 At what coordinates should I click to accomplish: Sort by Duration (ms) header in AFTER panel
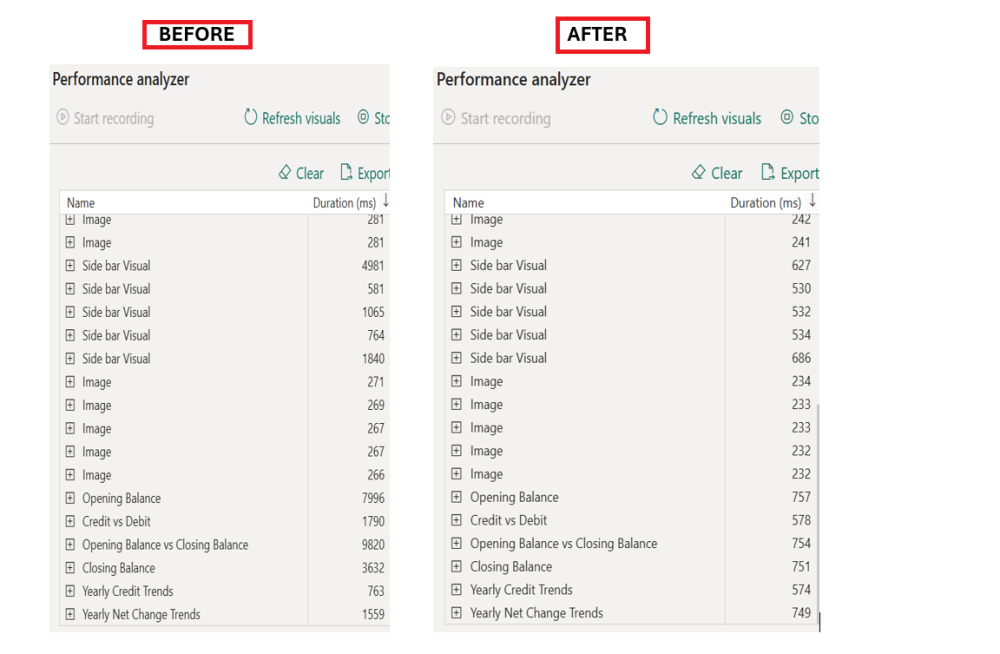[766, 203]
